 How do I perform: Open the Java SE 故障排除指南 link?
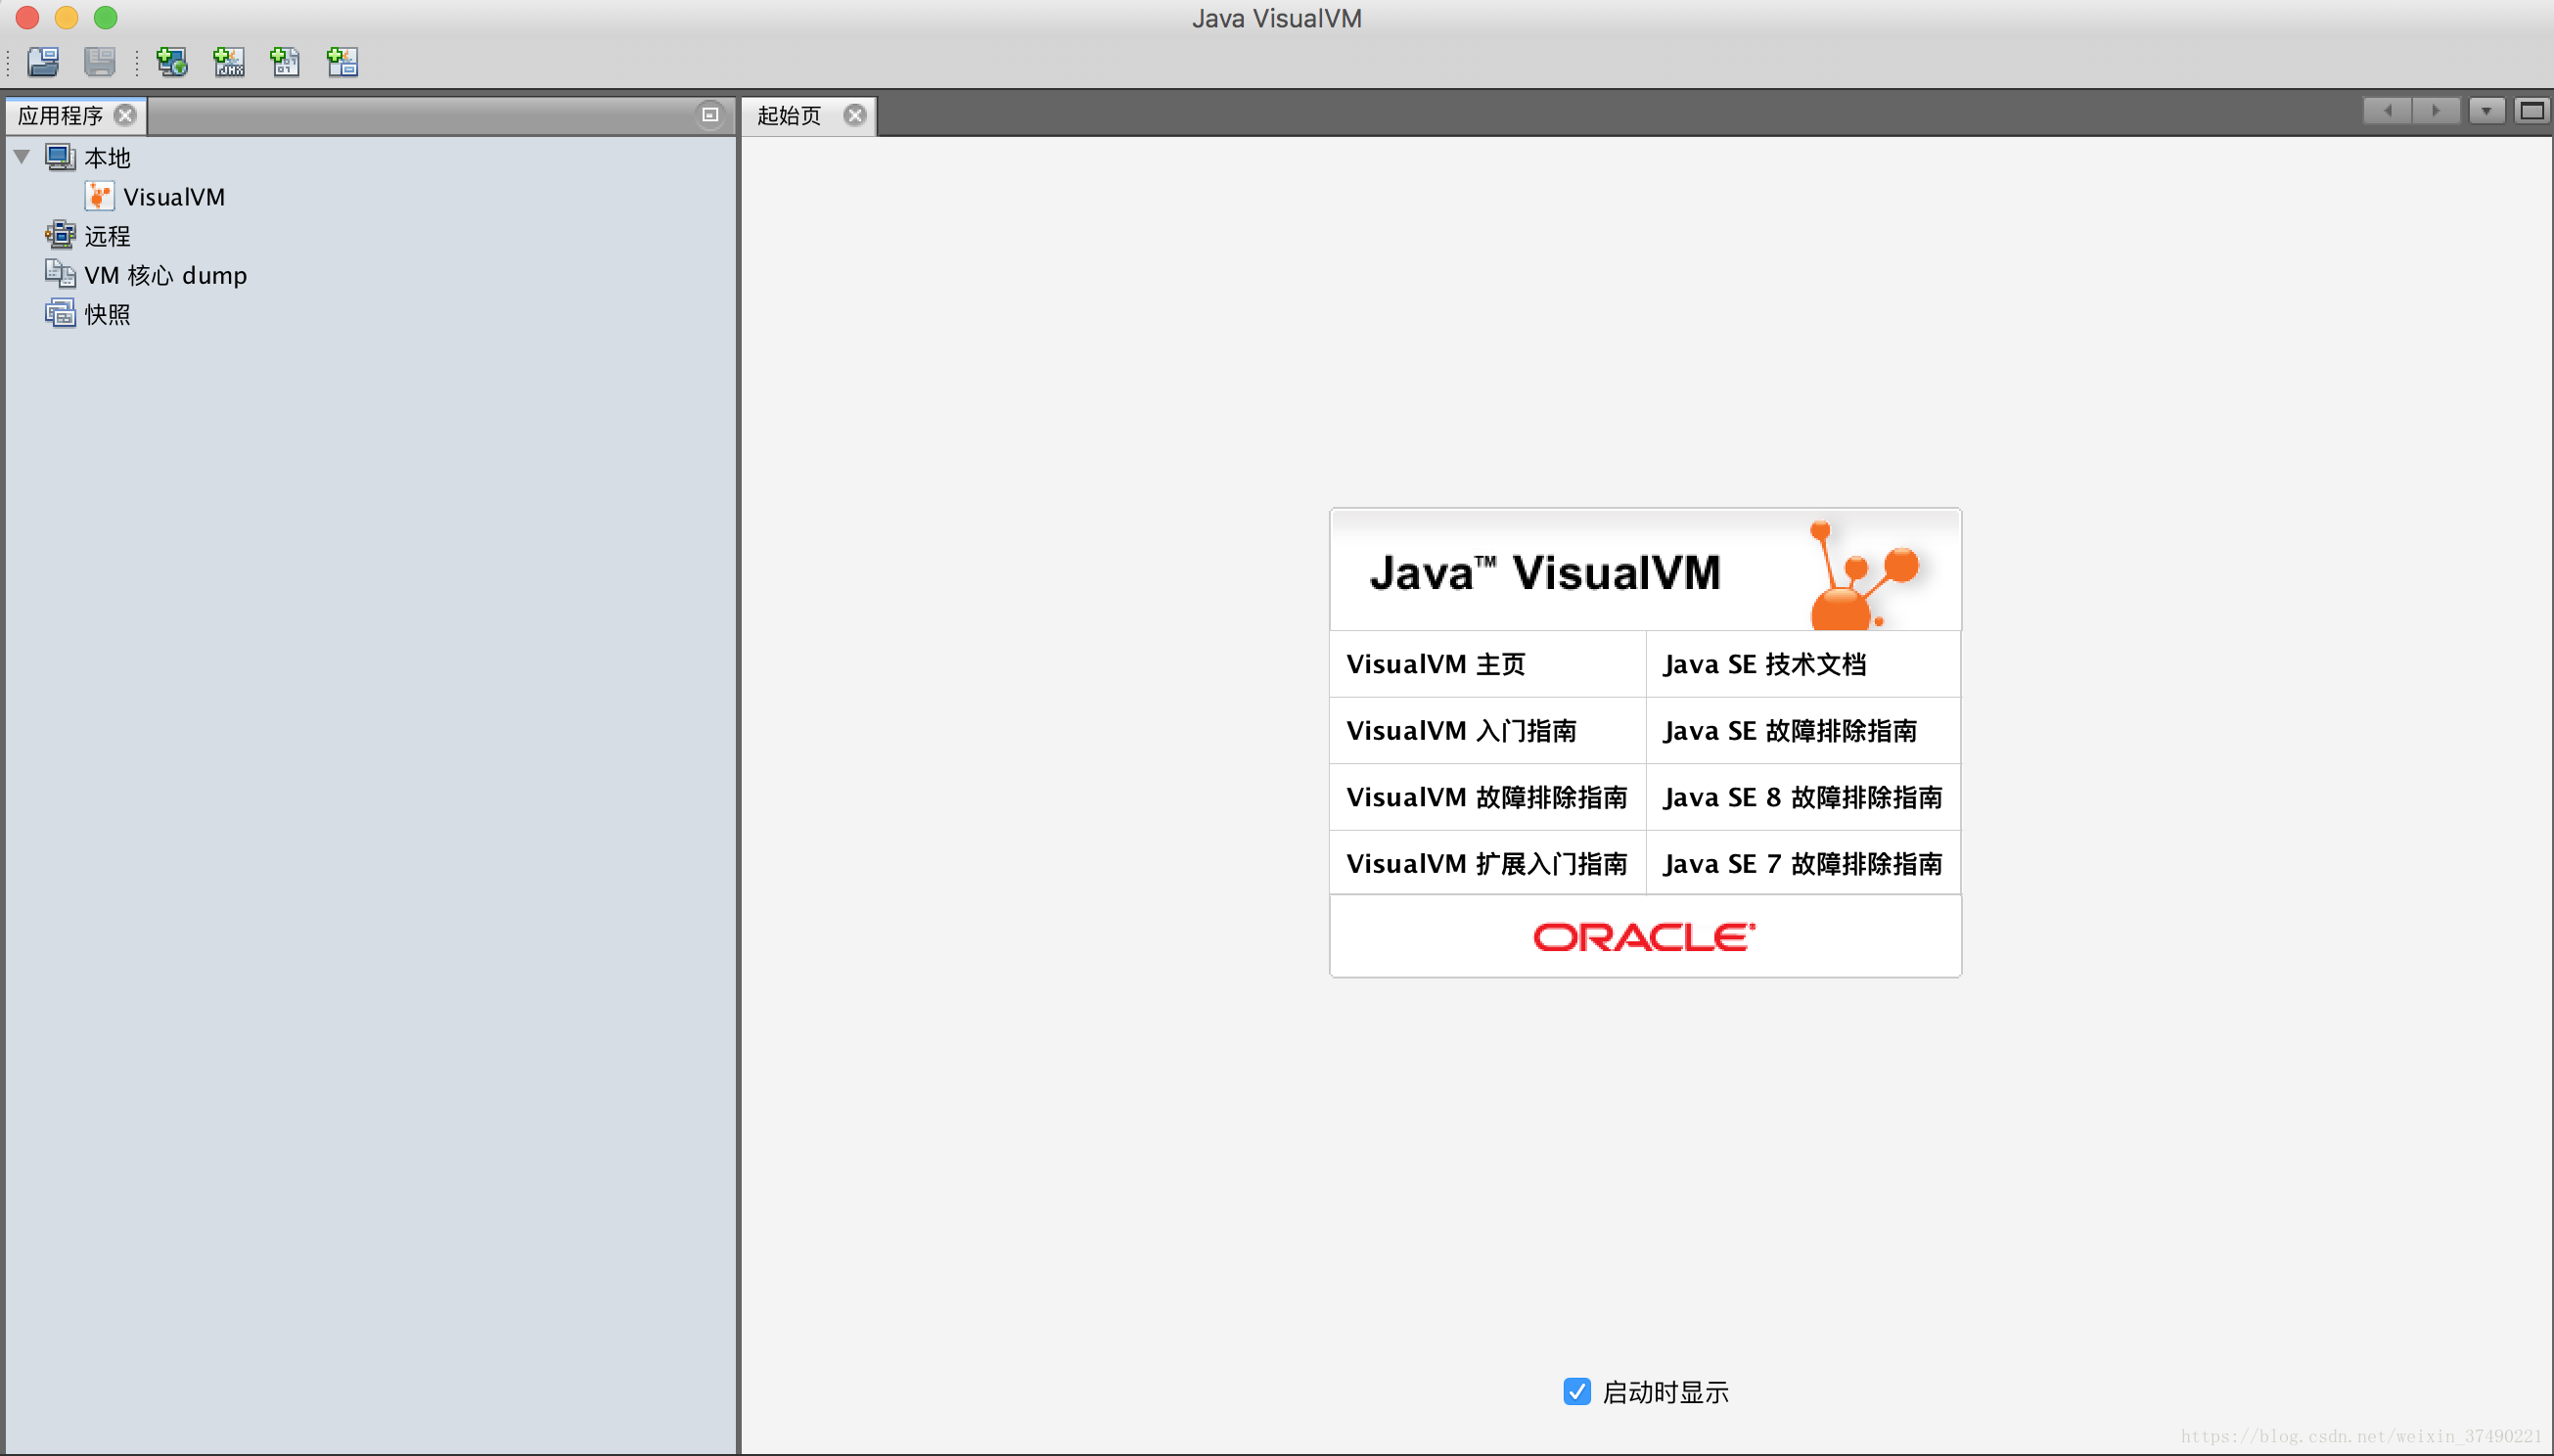pyautogui.click(x=1790, y=731)
